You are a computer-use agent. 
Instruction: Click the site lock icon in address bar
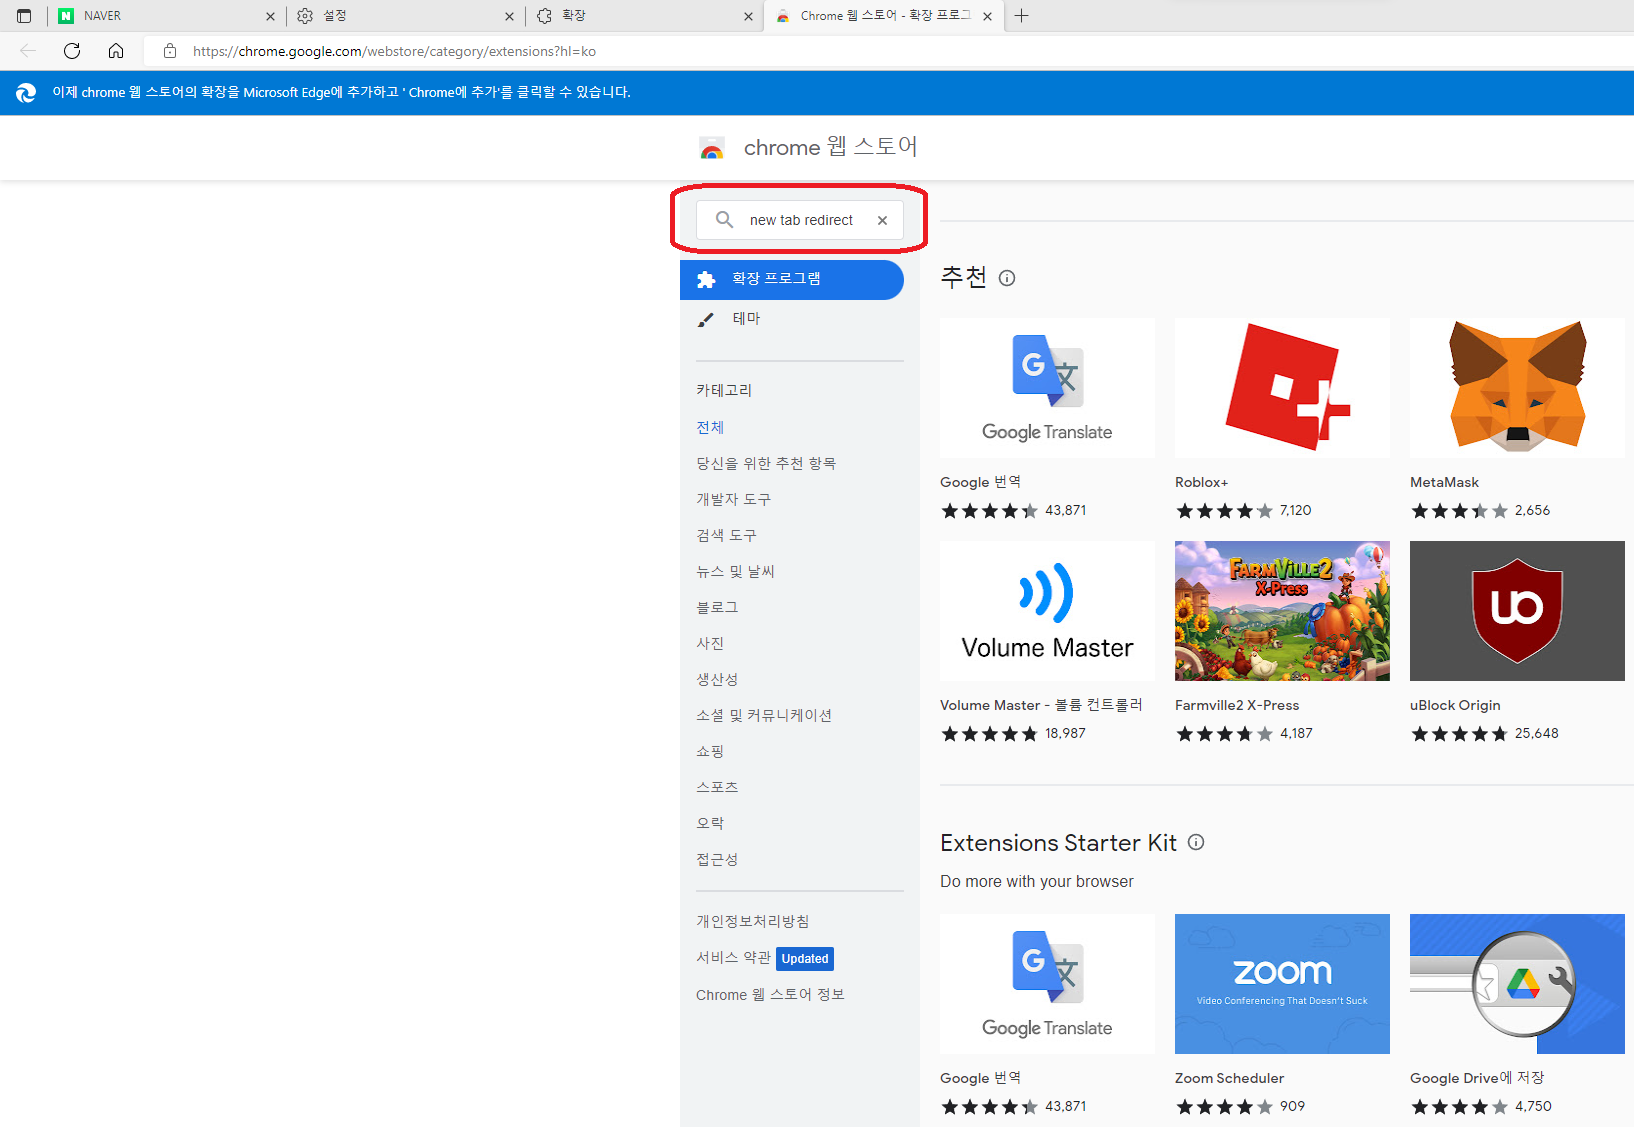coord(170,51)
